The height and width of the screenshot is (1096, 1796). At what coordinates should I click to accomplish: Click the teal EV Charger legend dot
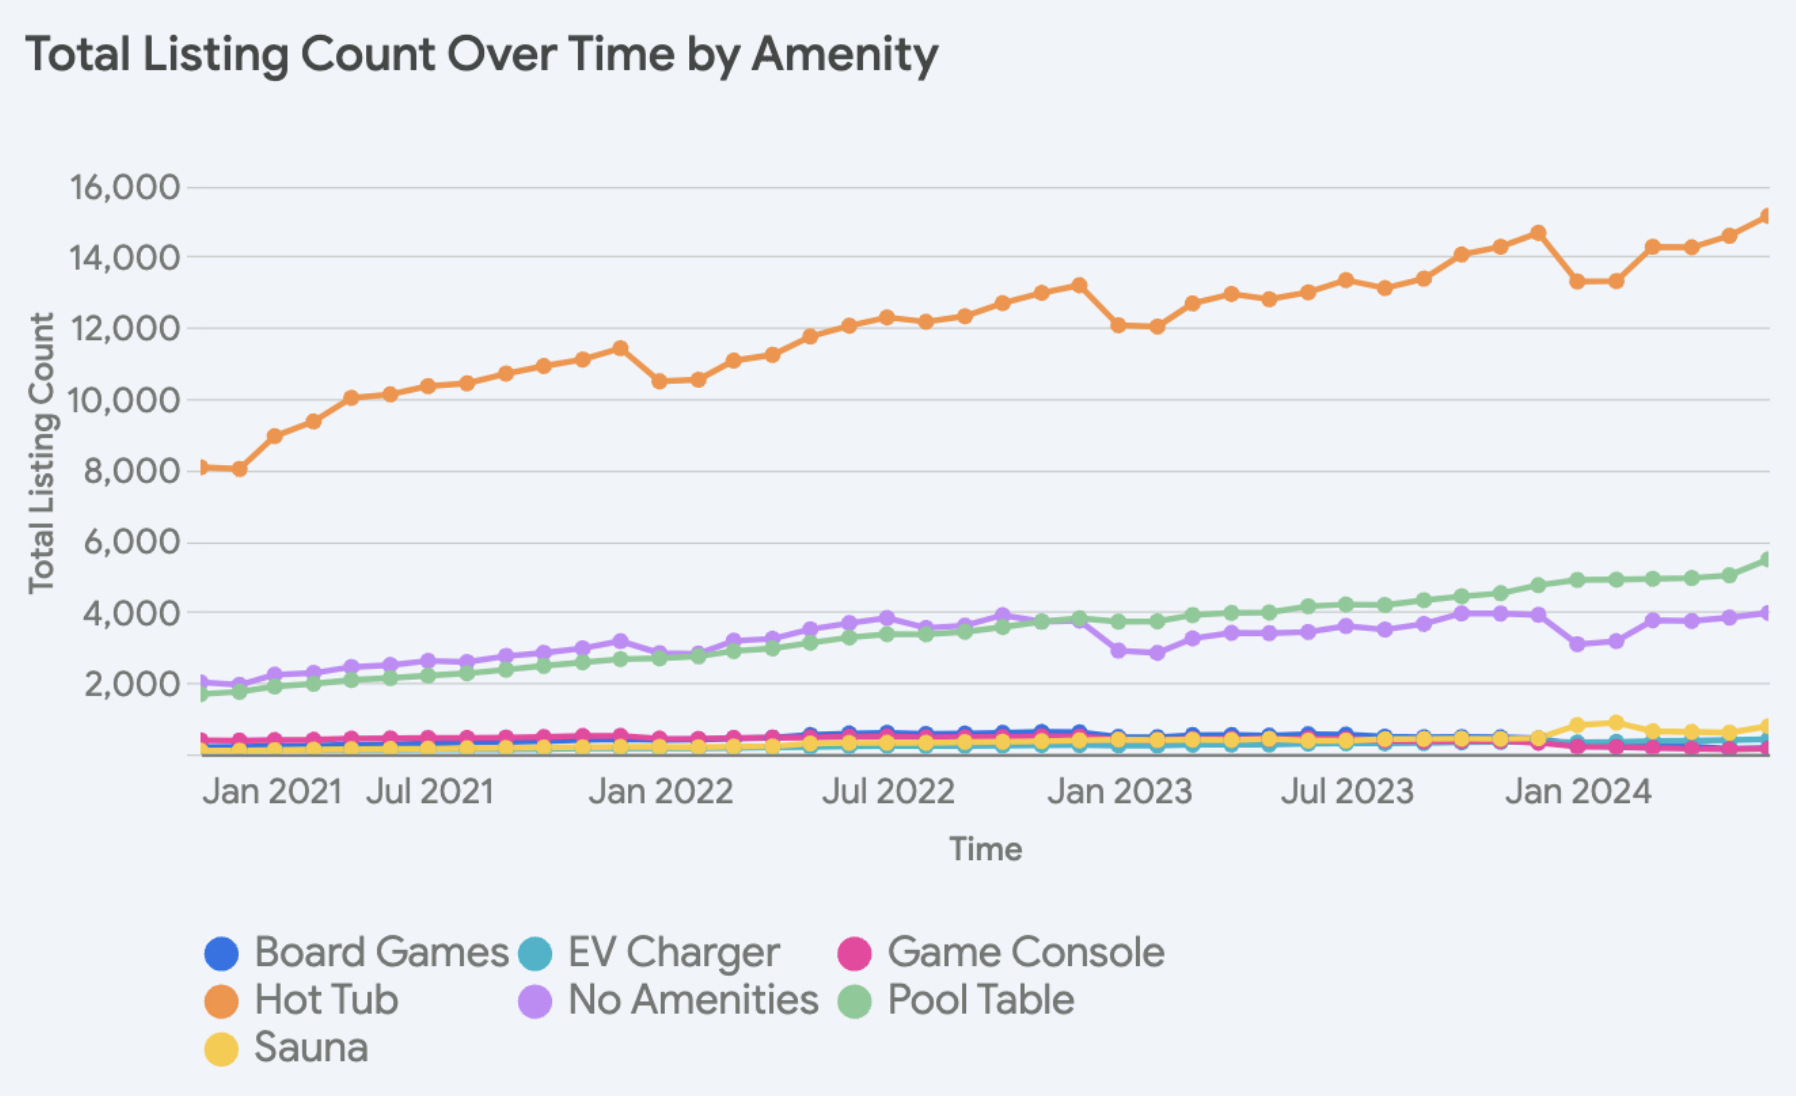535,954
